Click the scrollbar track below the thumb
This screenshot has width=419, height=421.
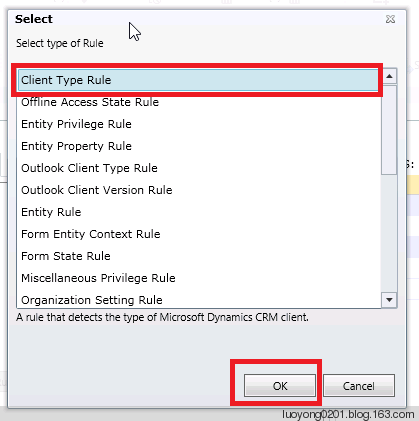[x=389, y=233]
